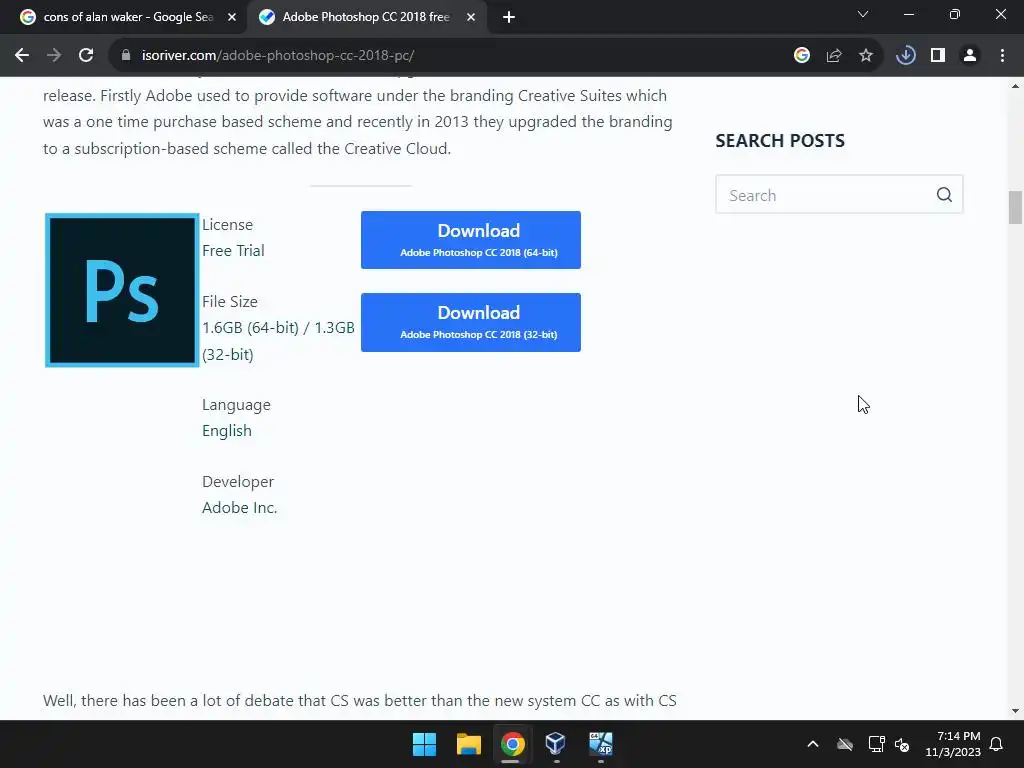
Task: Open the Chrome downloads icon
Action: pos(906,56)
